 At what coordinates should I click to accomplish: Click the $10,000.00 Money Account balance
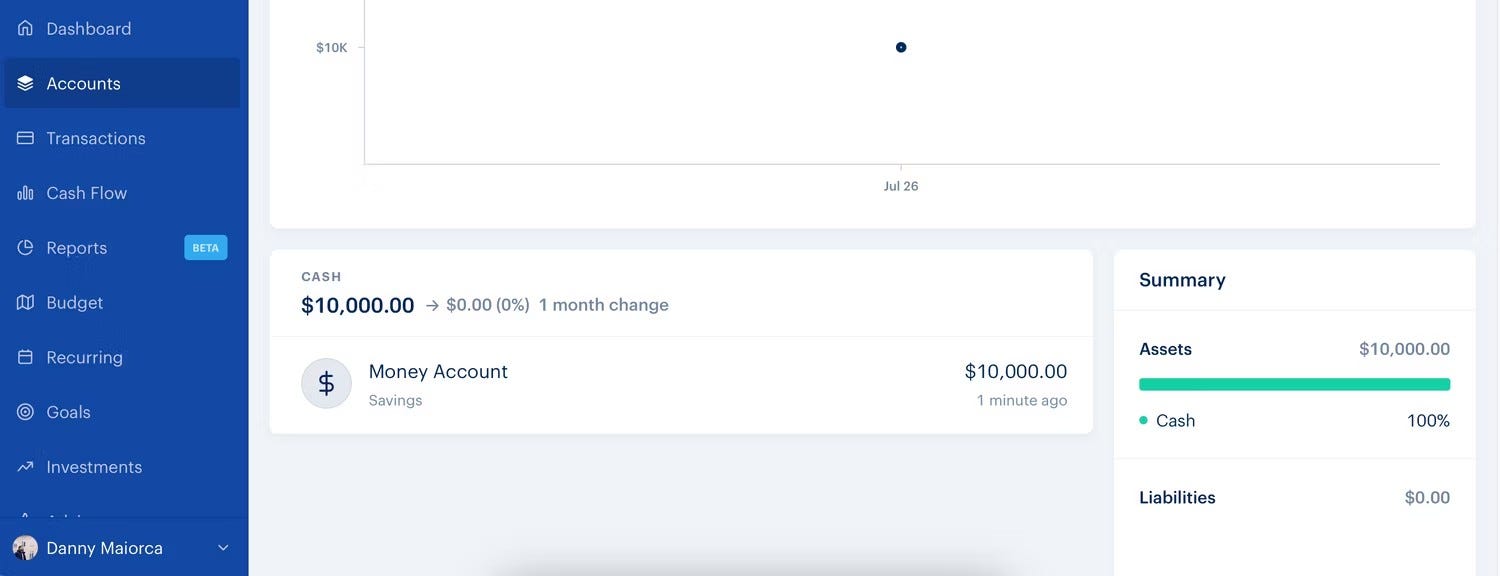click(1016, 372)
